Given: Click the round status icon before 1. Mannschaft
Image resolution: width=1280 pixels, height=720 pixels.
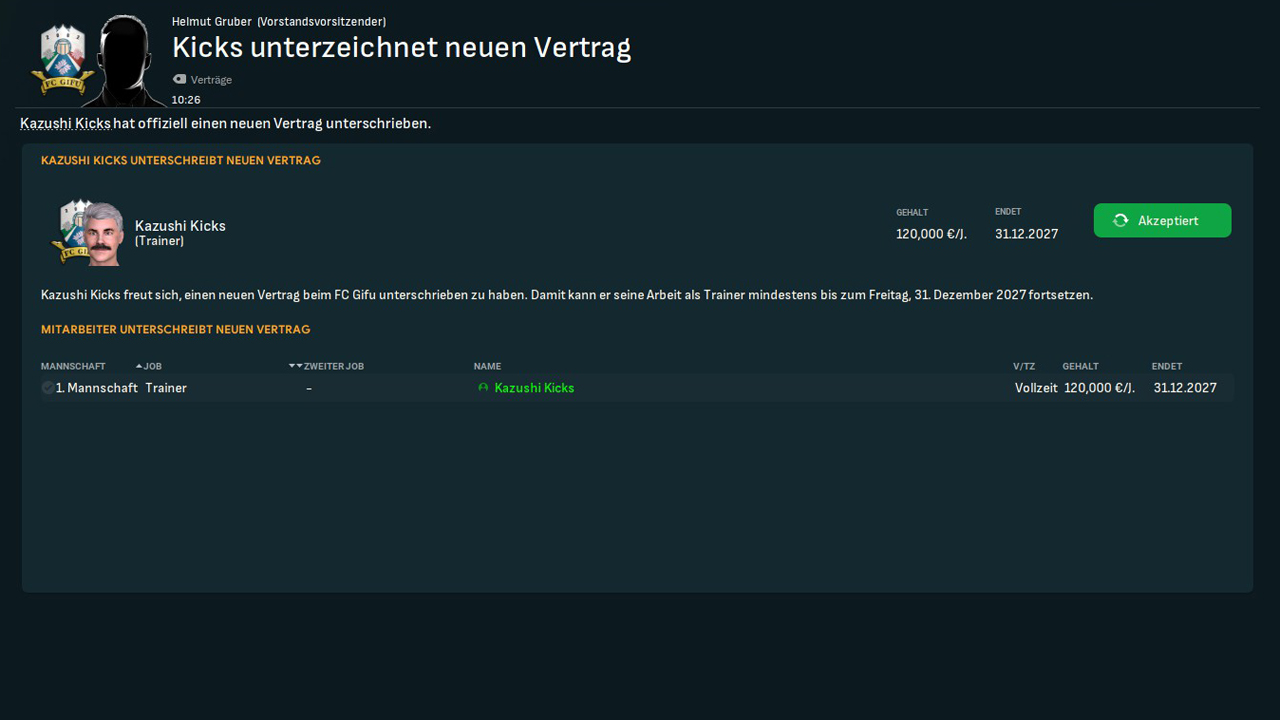Looking at the screenshot, I should 48,388.
